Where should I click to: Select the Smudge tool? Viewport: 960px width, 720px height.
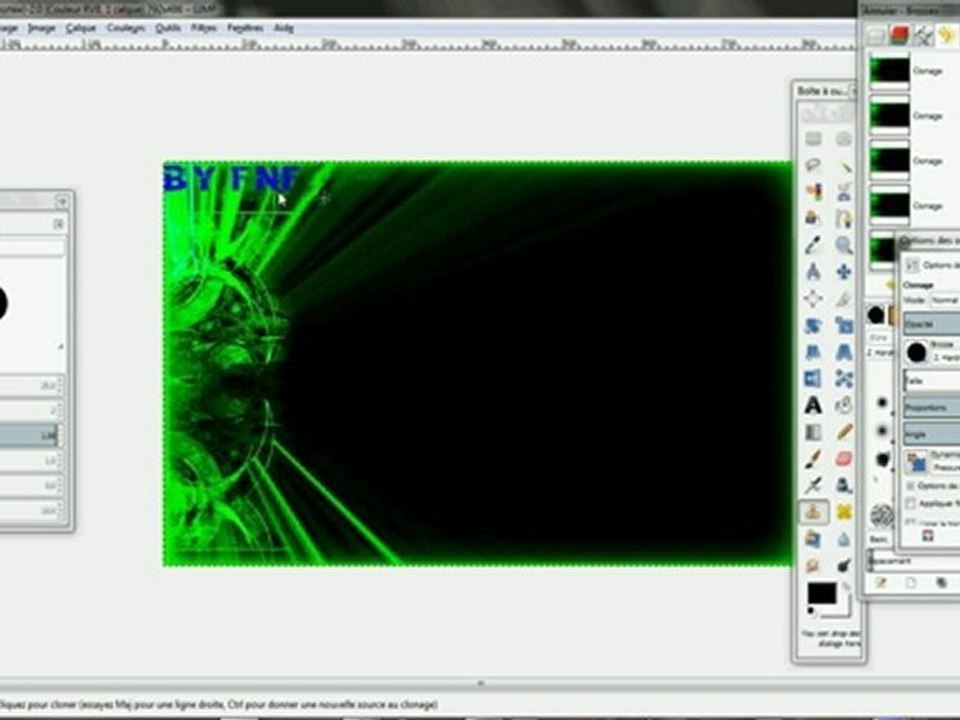point(813,565)
